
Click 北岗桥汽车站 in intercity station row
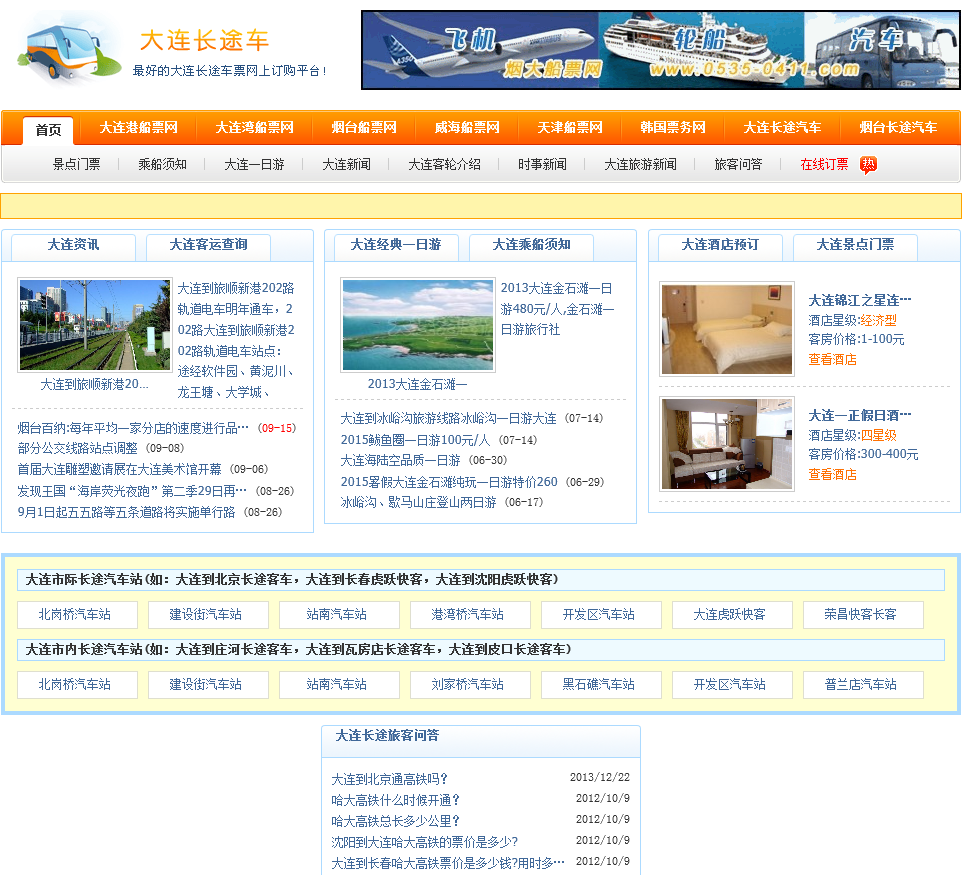(x=77, y=615)
